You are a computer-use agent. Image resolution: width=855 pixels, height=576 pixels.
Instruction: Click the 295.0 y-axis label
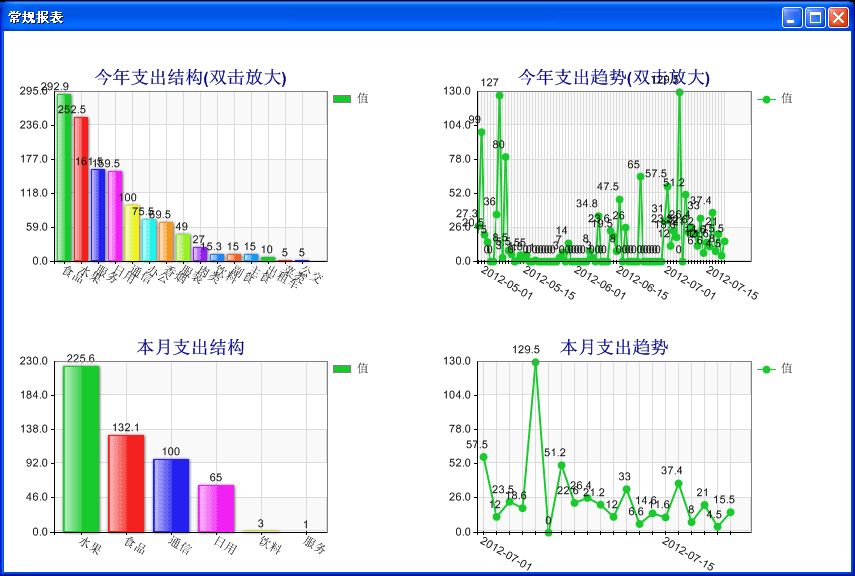[x=33, y=91]
